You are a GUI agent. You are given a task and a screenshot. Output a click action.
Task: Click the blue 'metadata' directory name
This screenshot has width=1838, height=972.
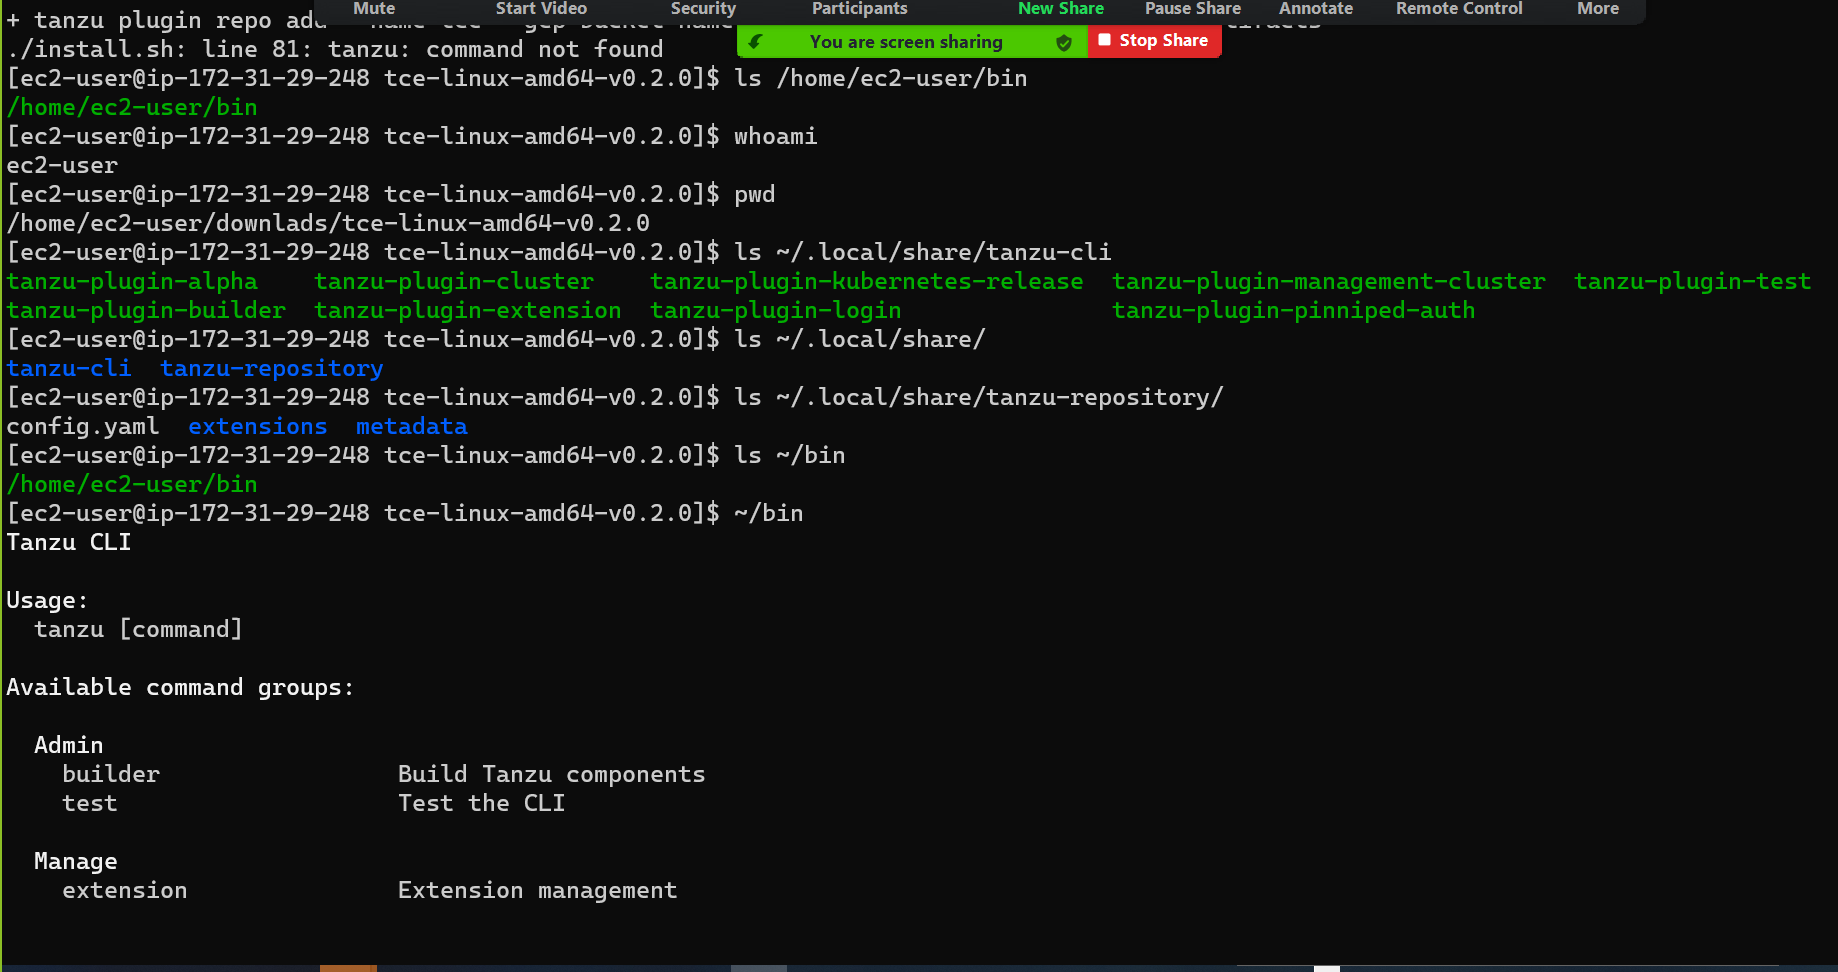tap(412, 427)
